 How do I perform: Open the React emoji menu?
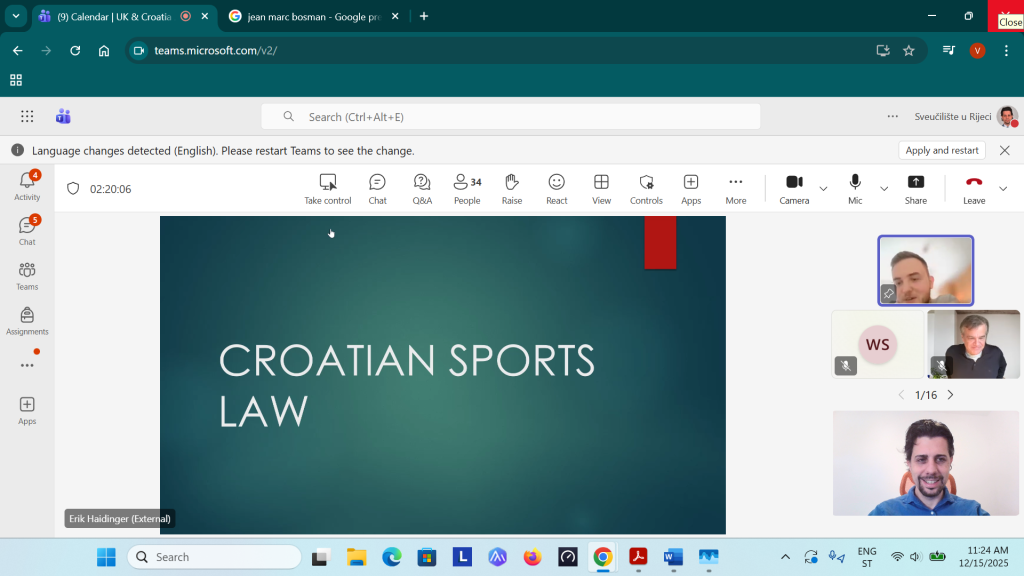click(557, 187)
